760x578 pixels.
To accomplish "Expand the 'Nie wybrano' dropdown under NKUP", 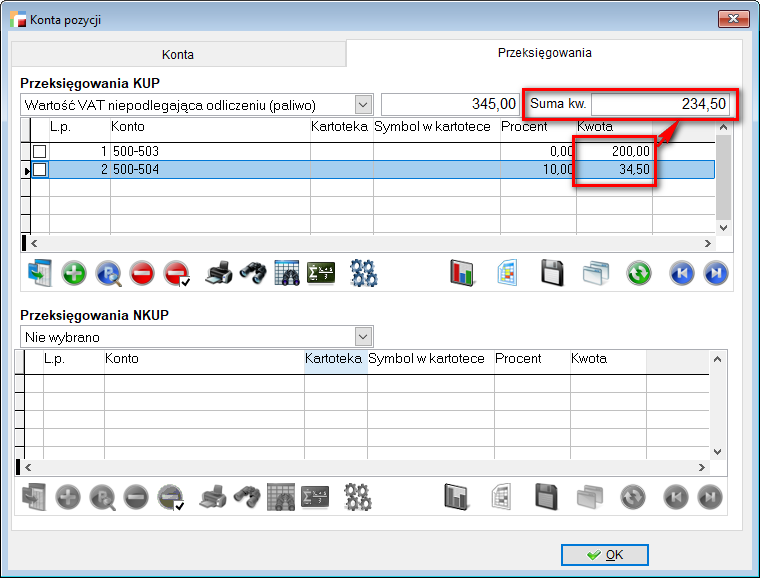I will (363, 337).
